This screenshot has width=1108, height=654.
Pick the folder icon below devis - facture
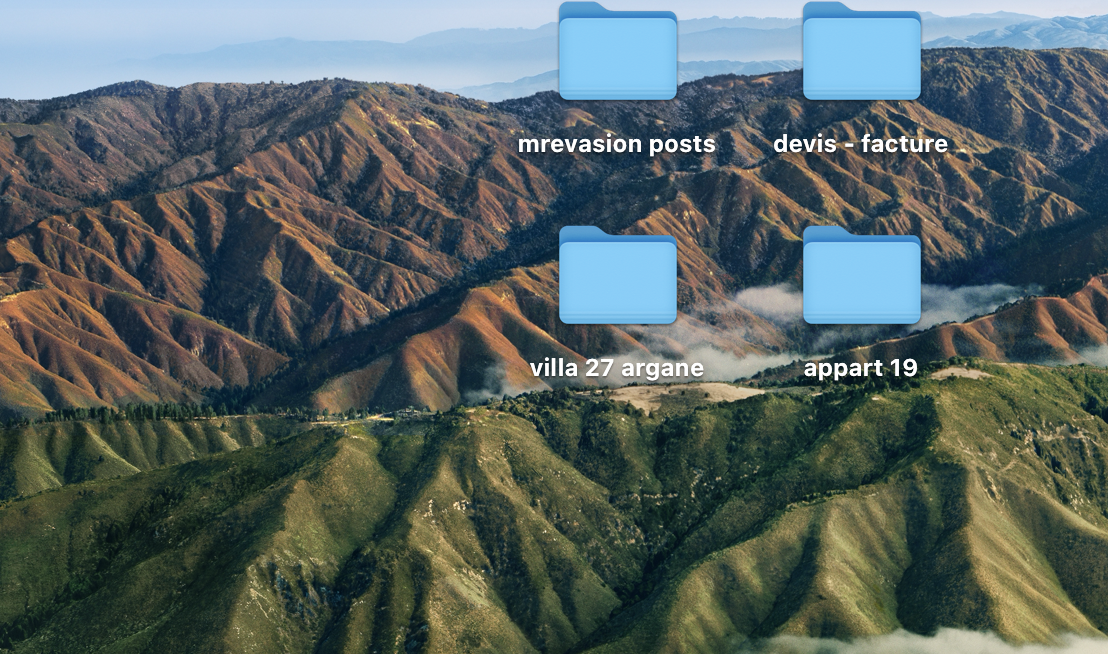tap(861, 278)
